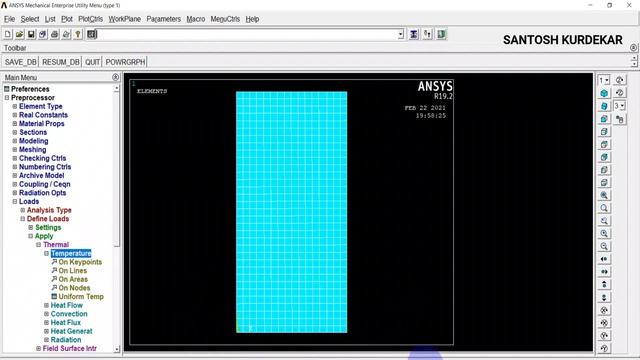640x360 pixels.
Task: Pan the model left
Action: tap(604, 259)
